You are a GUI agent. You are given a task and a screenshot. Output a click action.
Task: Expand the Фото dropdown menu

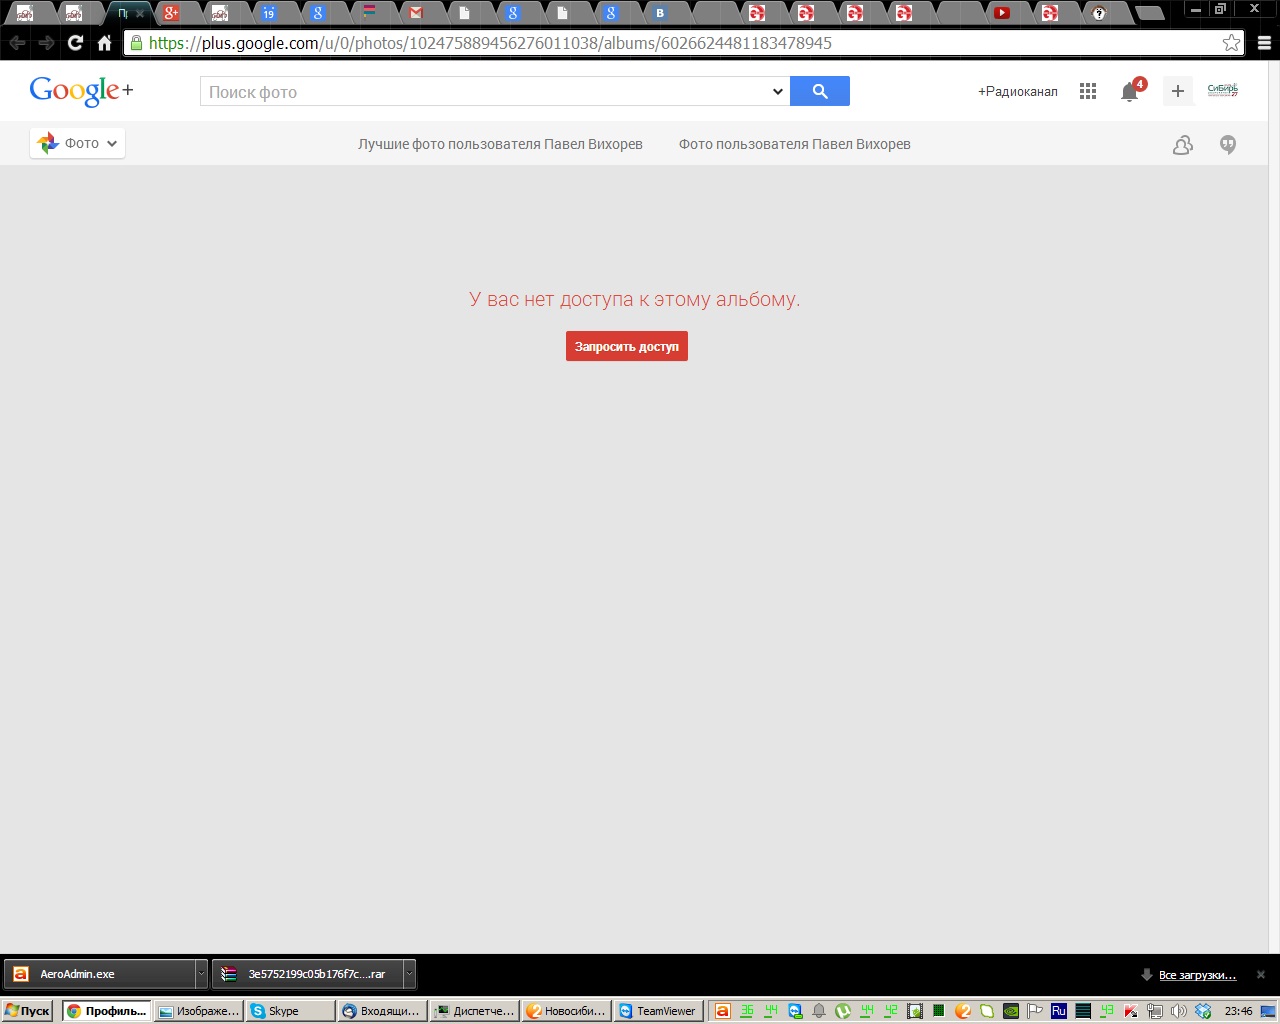point(78,144)
